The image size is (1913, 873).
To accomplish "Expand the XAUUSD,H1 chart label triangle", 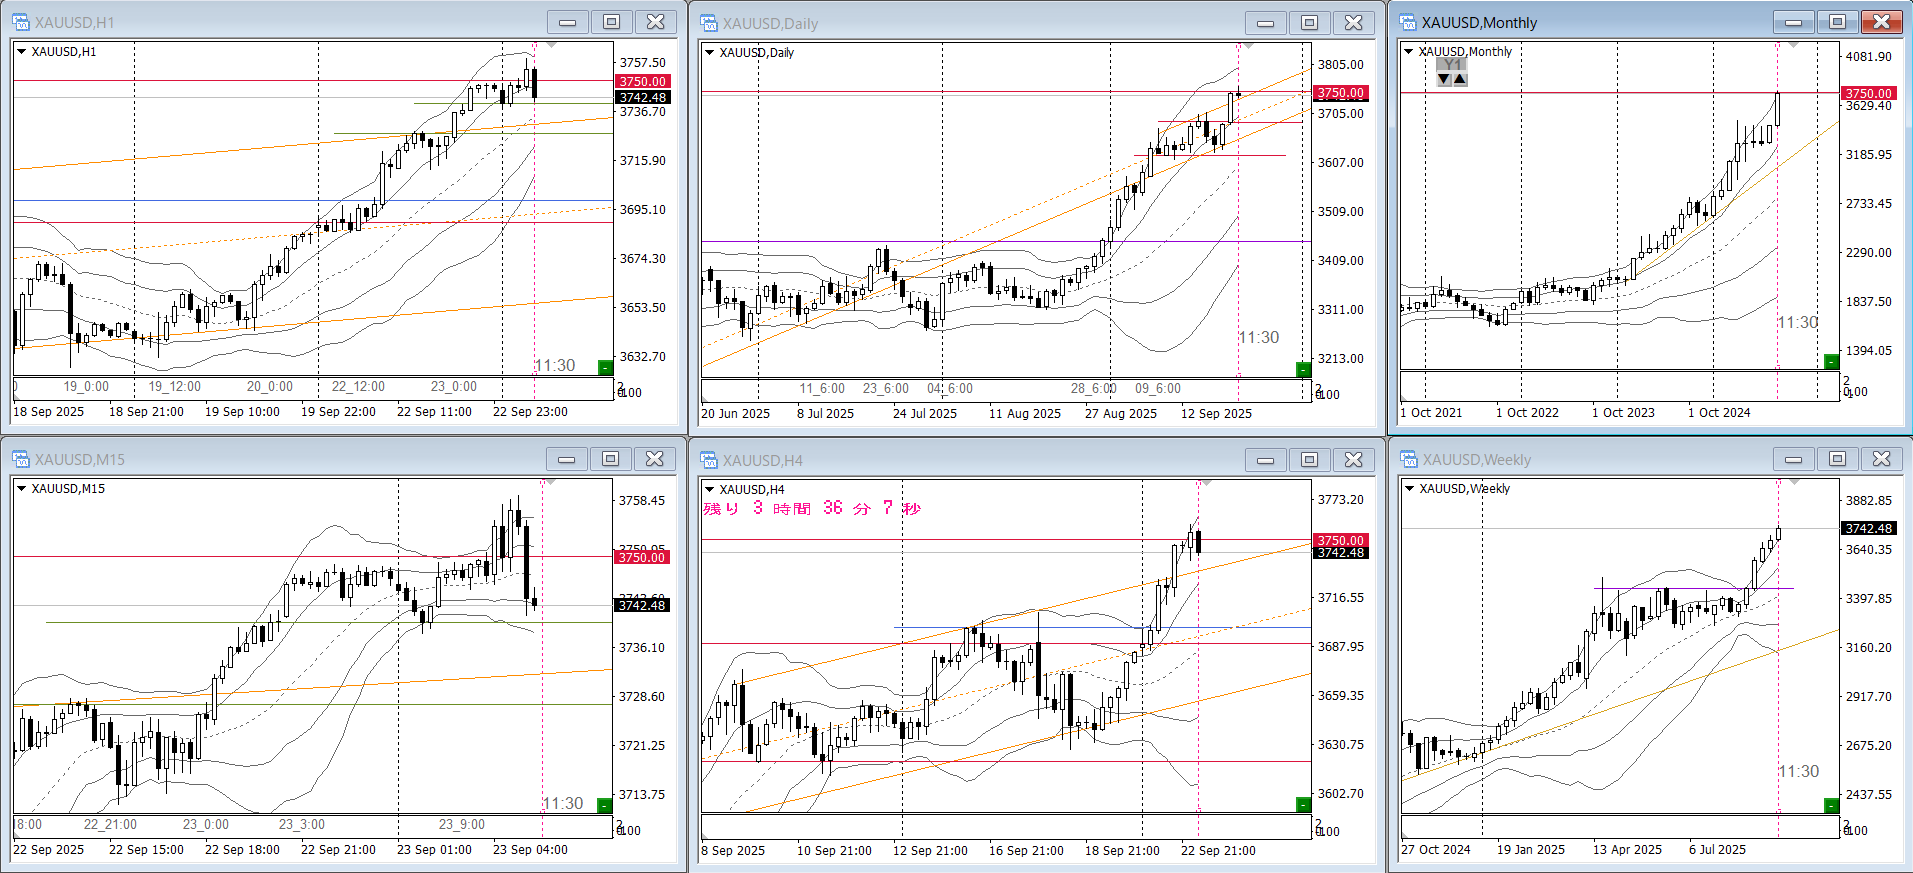I will (21, 51).
